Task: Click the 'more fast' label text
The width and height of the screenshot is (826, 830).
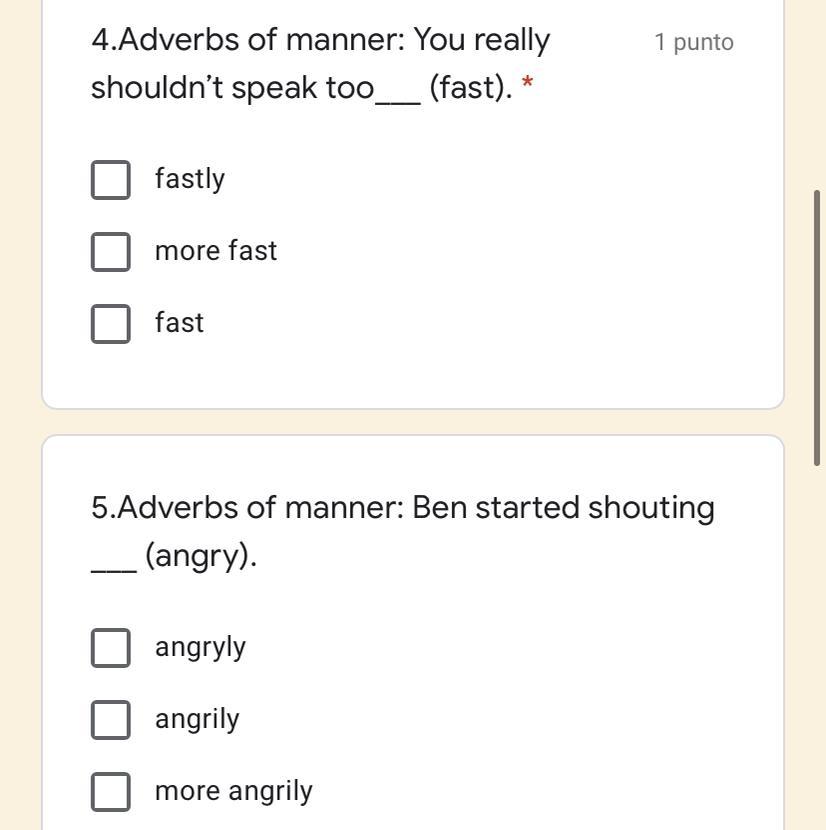Action: tap(216, 251)
